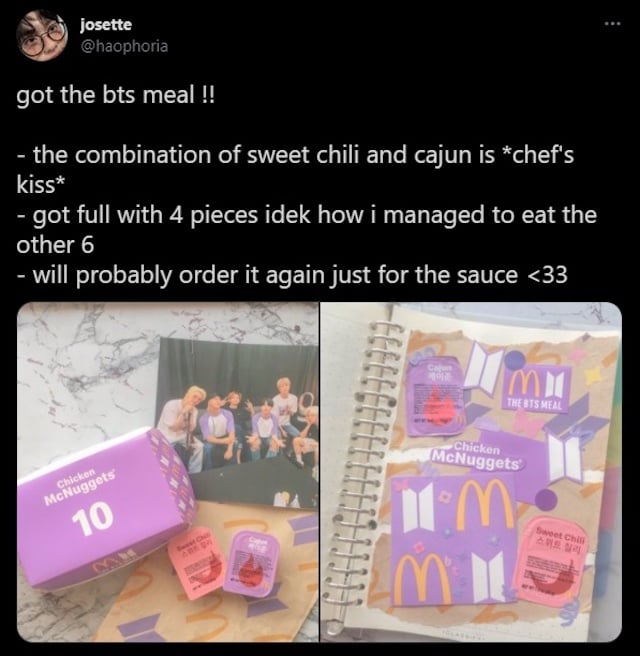Open josette's profile avatar picture

pyautogui.click(x=42, y=36)
